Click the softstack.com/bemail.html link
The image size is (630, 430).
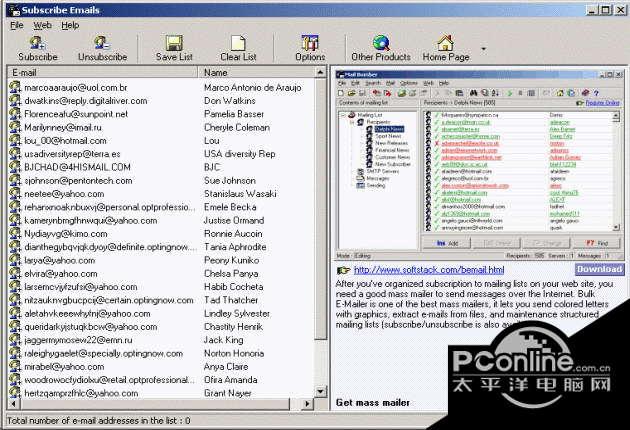(429, 270)
